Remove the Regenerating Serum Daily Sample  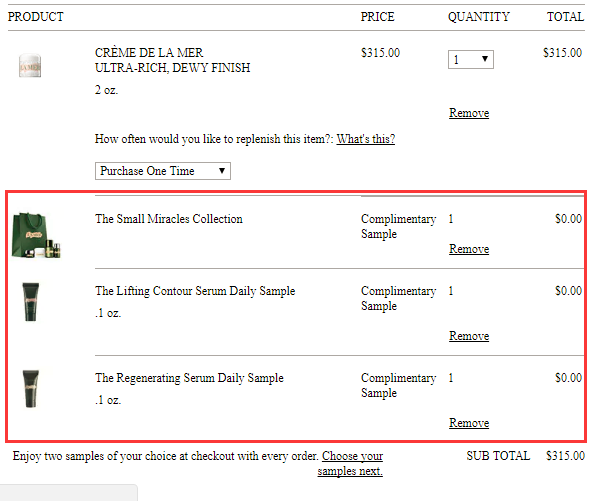[469, 423]
